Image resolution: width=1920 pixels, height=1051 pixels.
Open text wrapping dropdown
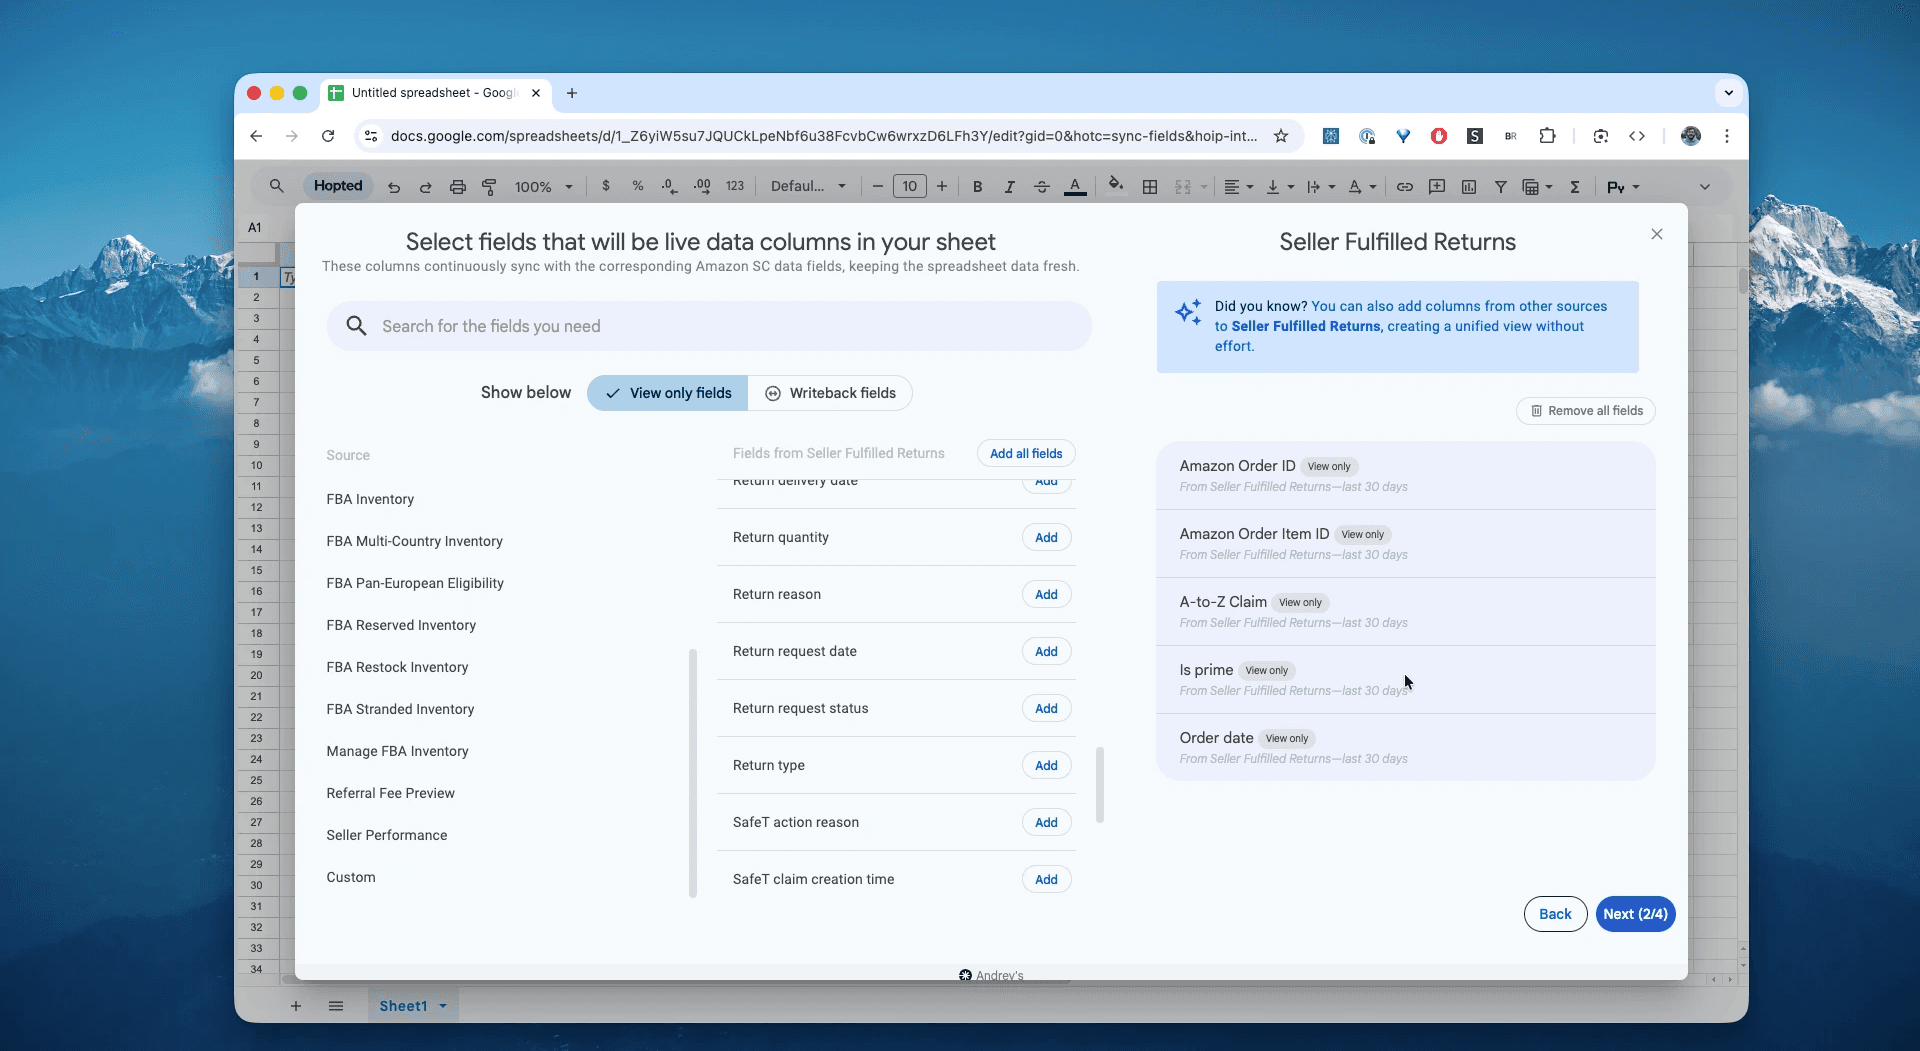[1321, 187]
